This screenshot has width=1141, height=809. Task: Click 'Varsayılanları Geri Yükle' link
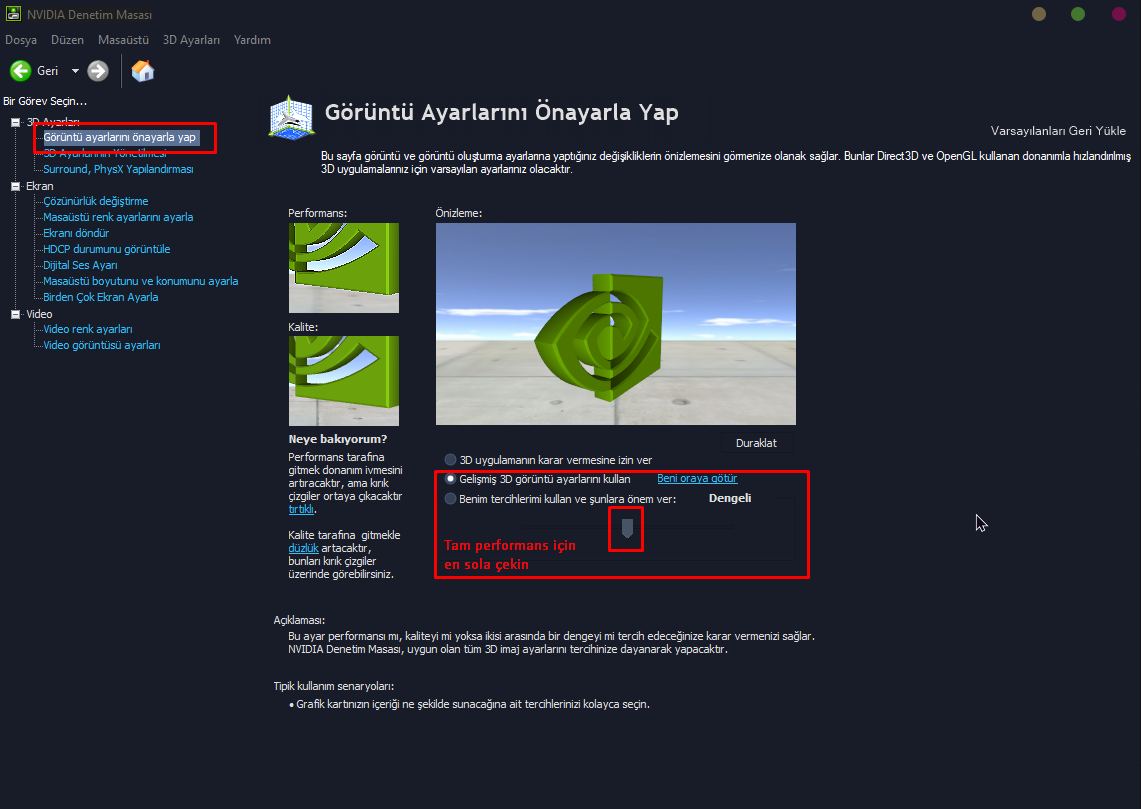pyautogui.click(x=1058, y=131)
